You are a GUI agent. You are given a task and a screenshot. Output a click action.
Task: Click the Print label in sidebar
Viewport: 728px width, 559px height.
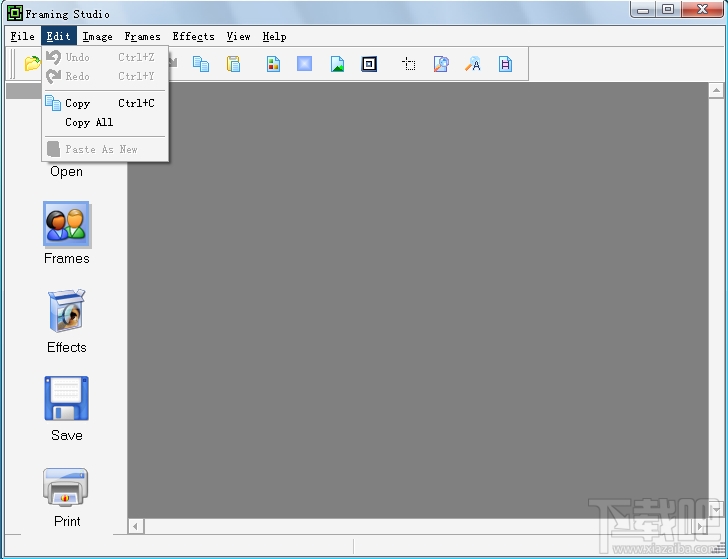coord(67,521)
